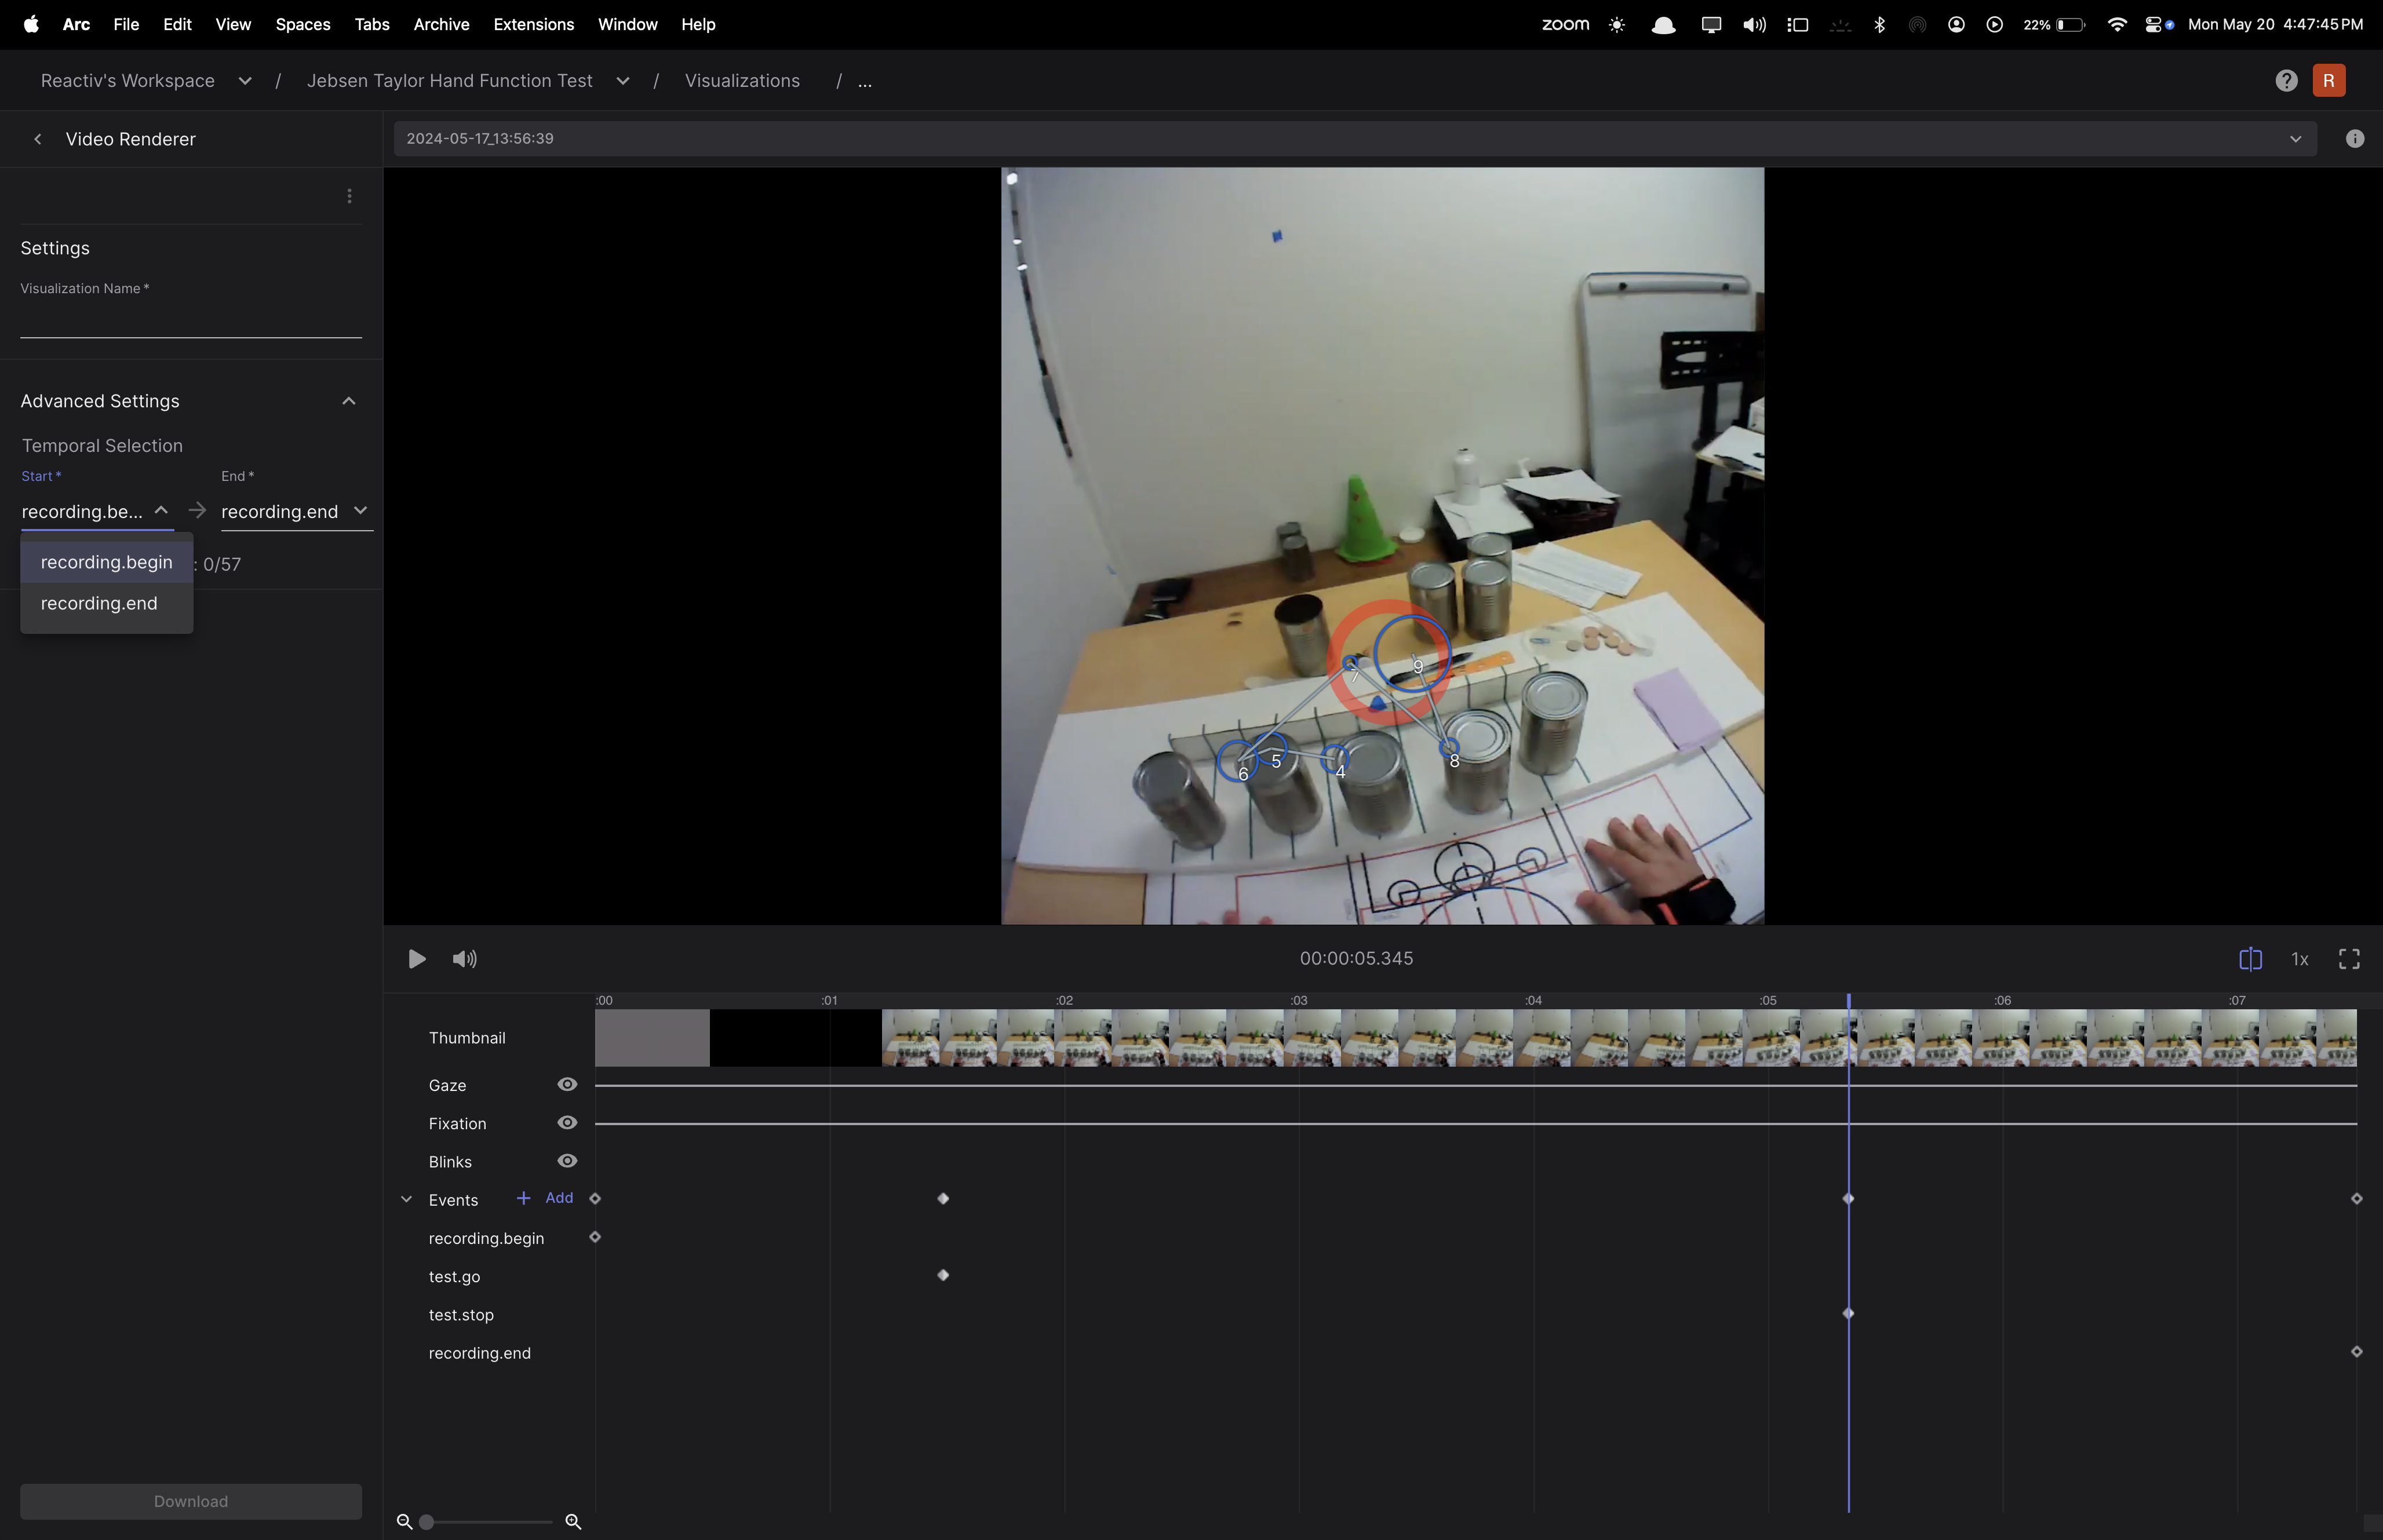Open the Spaces menu

pyautogui.click(x=303, y=24)
